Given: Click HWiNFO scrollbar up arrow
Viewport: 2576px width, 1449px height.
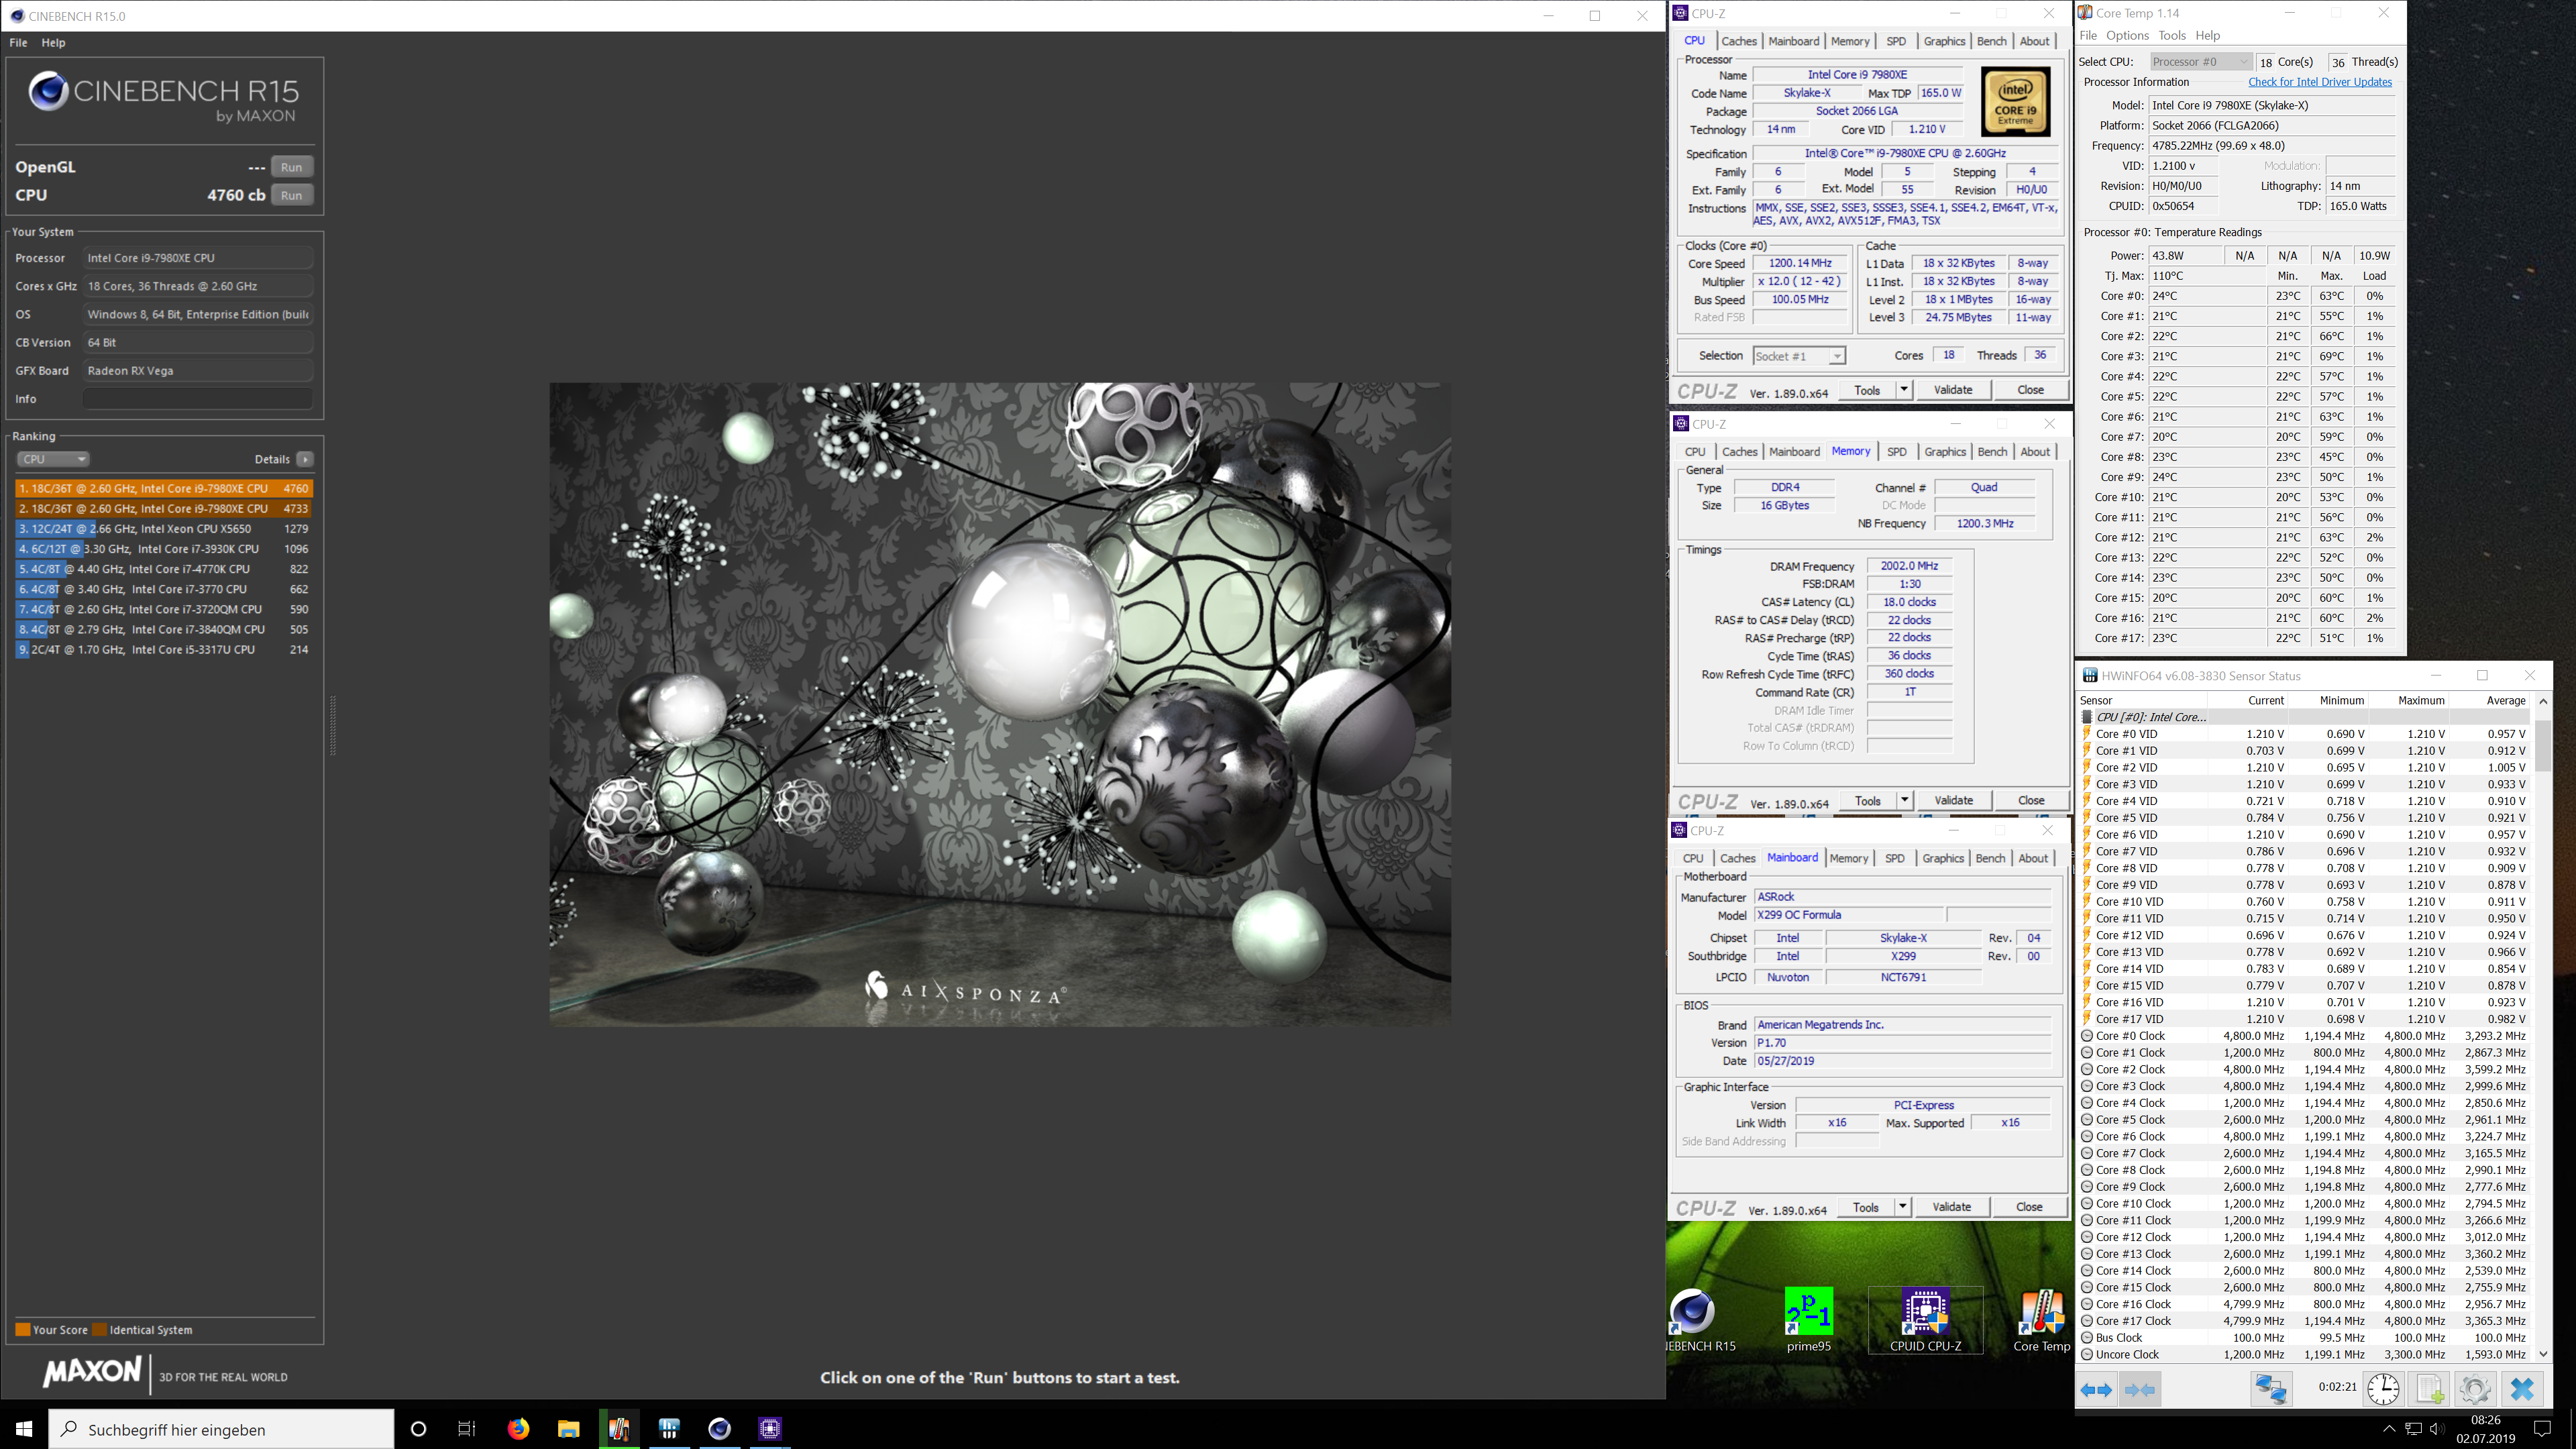Looking at the screenshot, I should [2543, 701].
